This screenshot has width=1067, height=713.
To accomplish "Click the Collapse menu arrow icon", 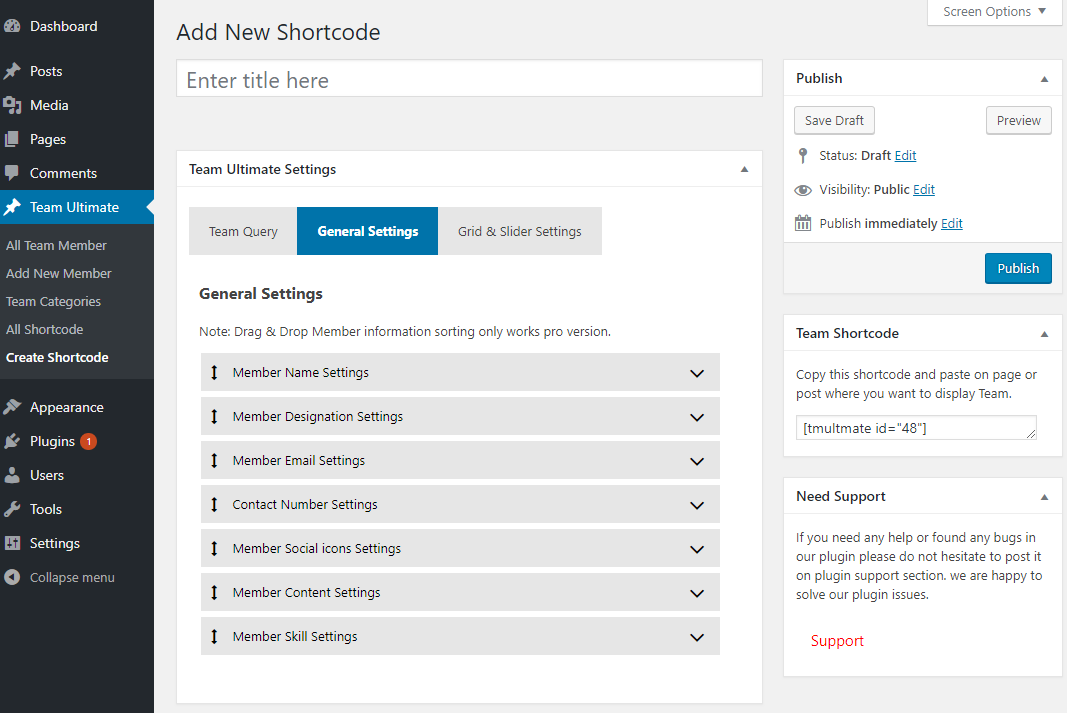I will click(x=12, y=577).
